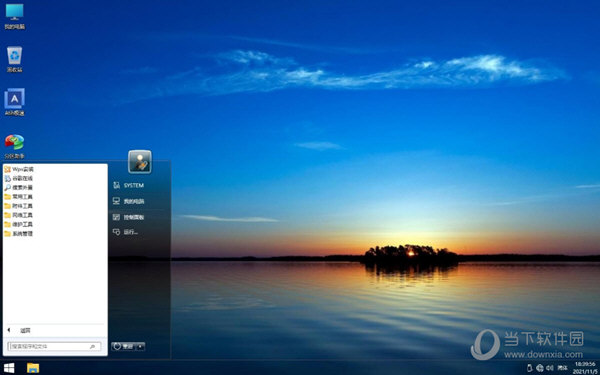Open File Explorer from the taskbar
This screenshot has height=375, width=600.
coord(33,368)
